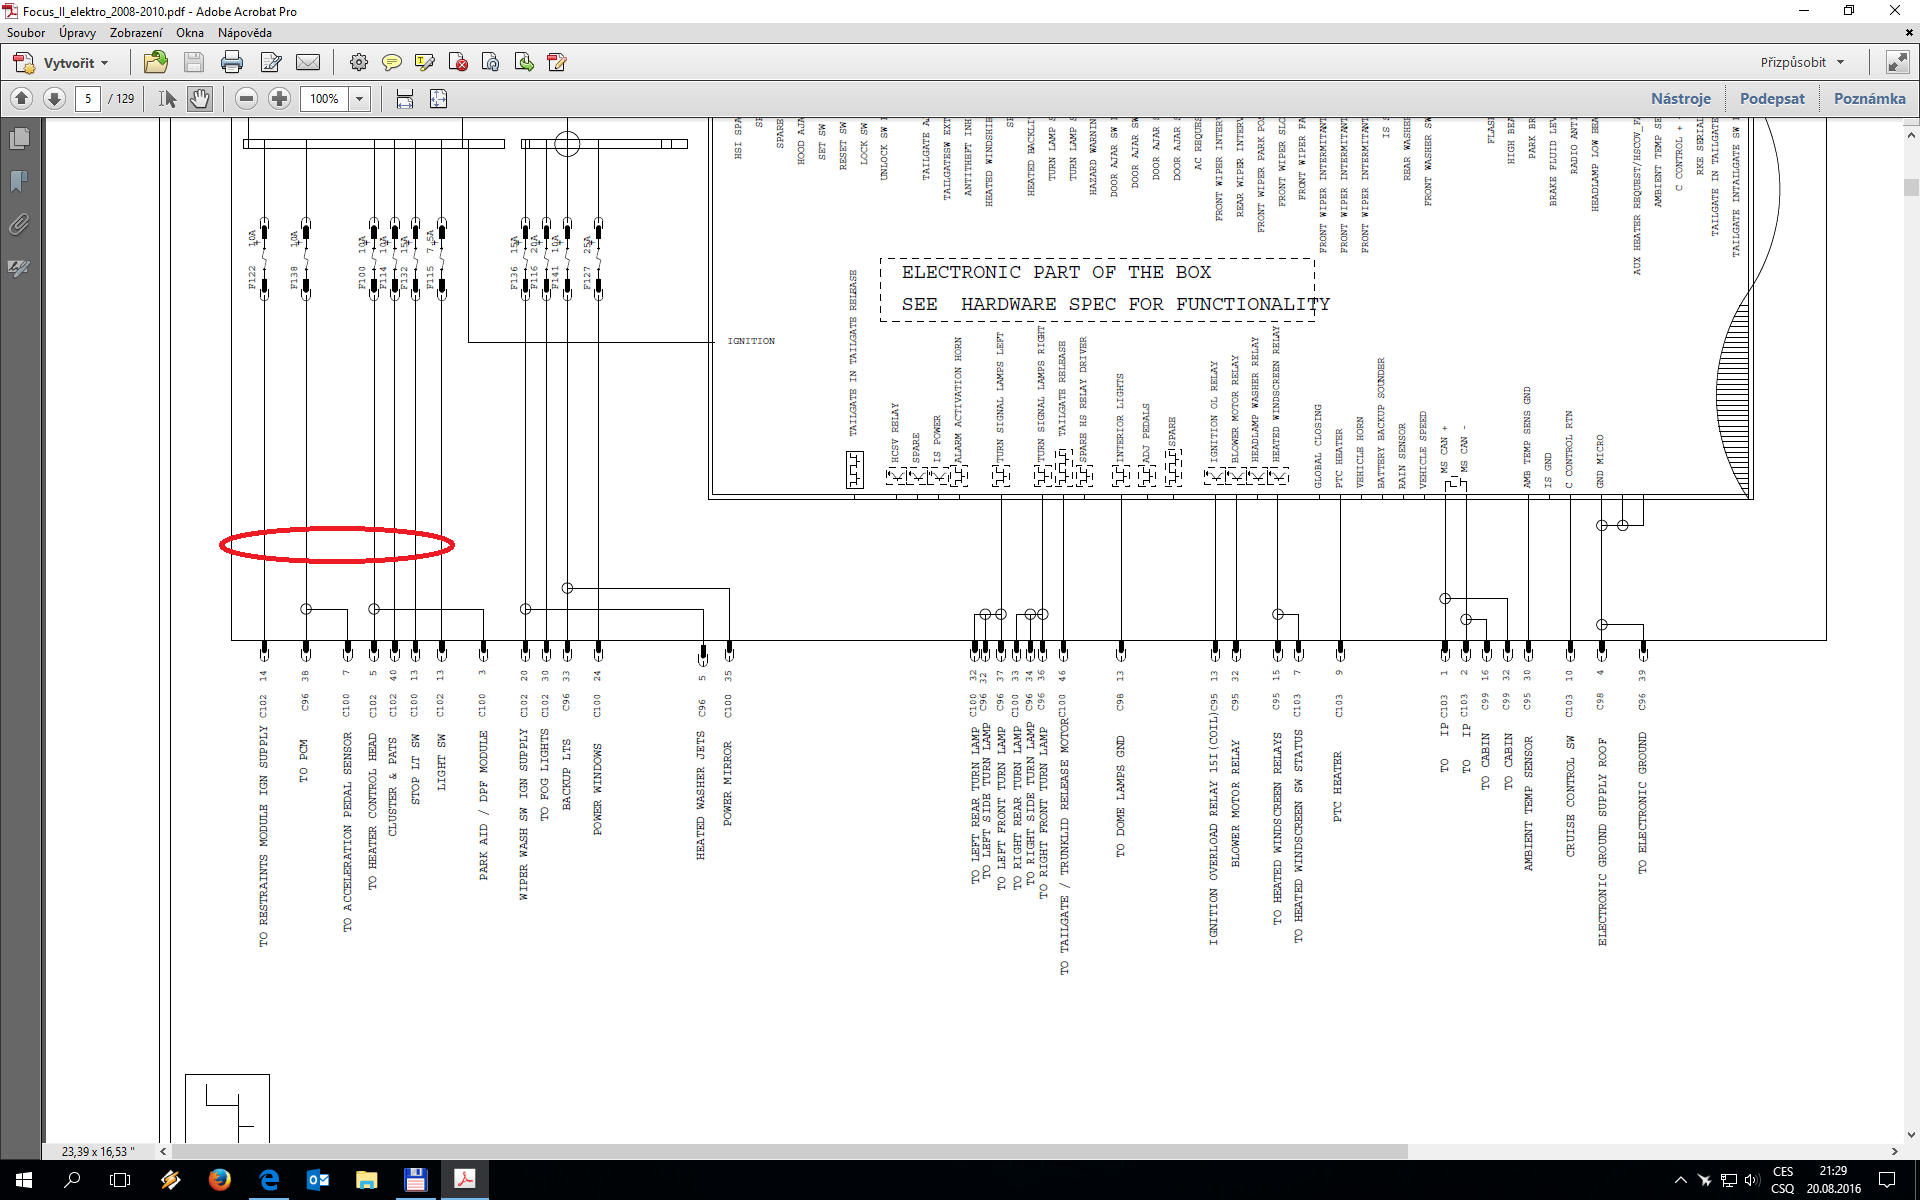Click the print file icon

[x=231, y=63]
